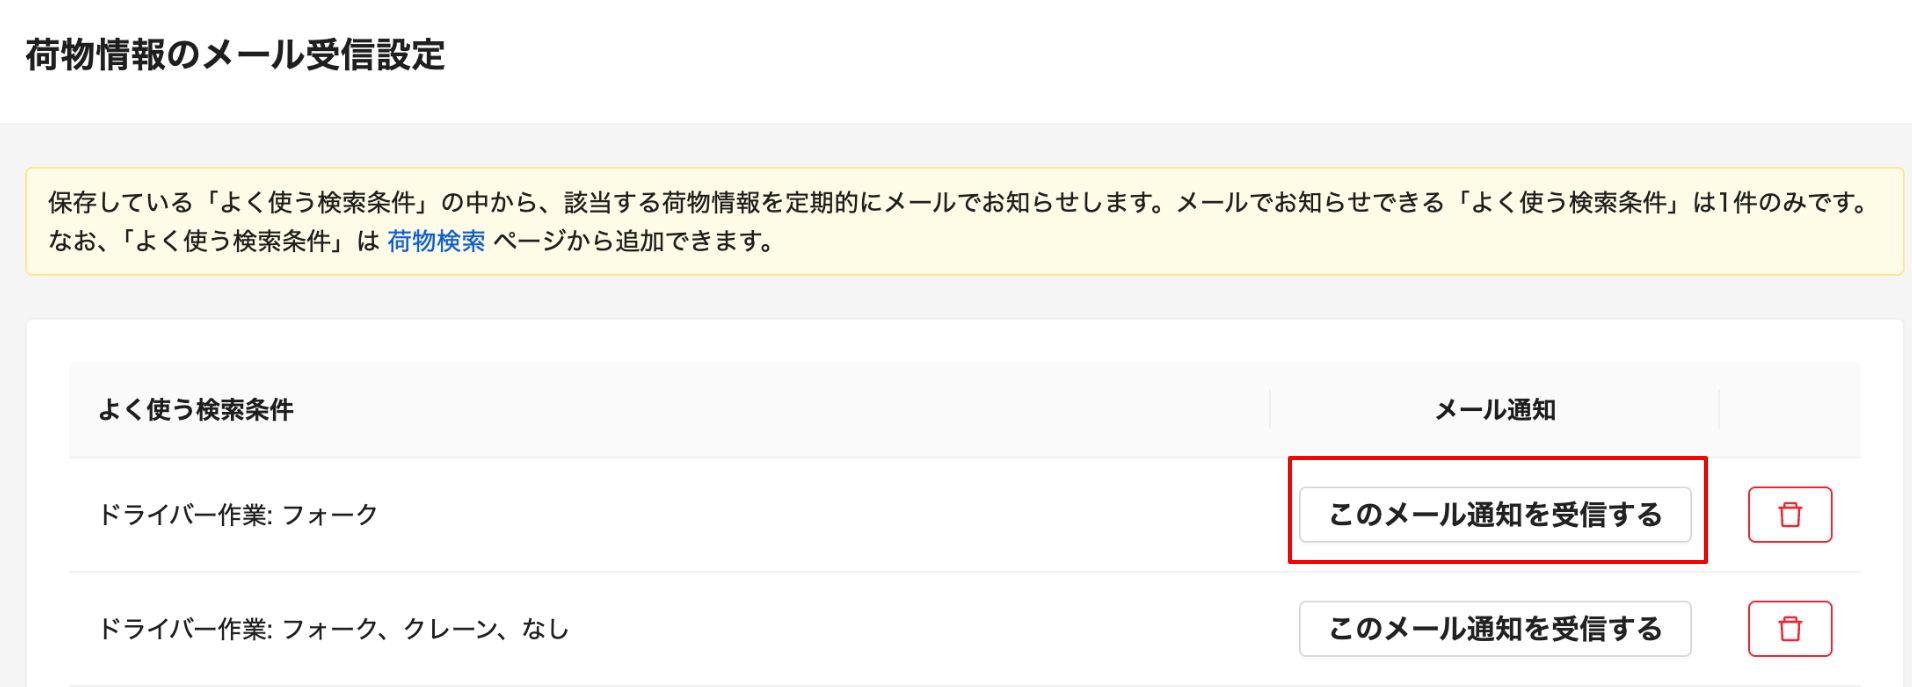The width and height of the screenshot is (1912, 687).
Task: Click the メール通知 column header
Action: coord(1495,410)
